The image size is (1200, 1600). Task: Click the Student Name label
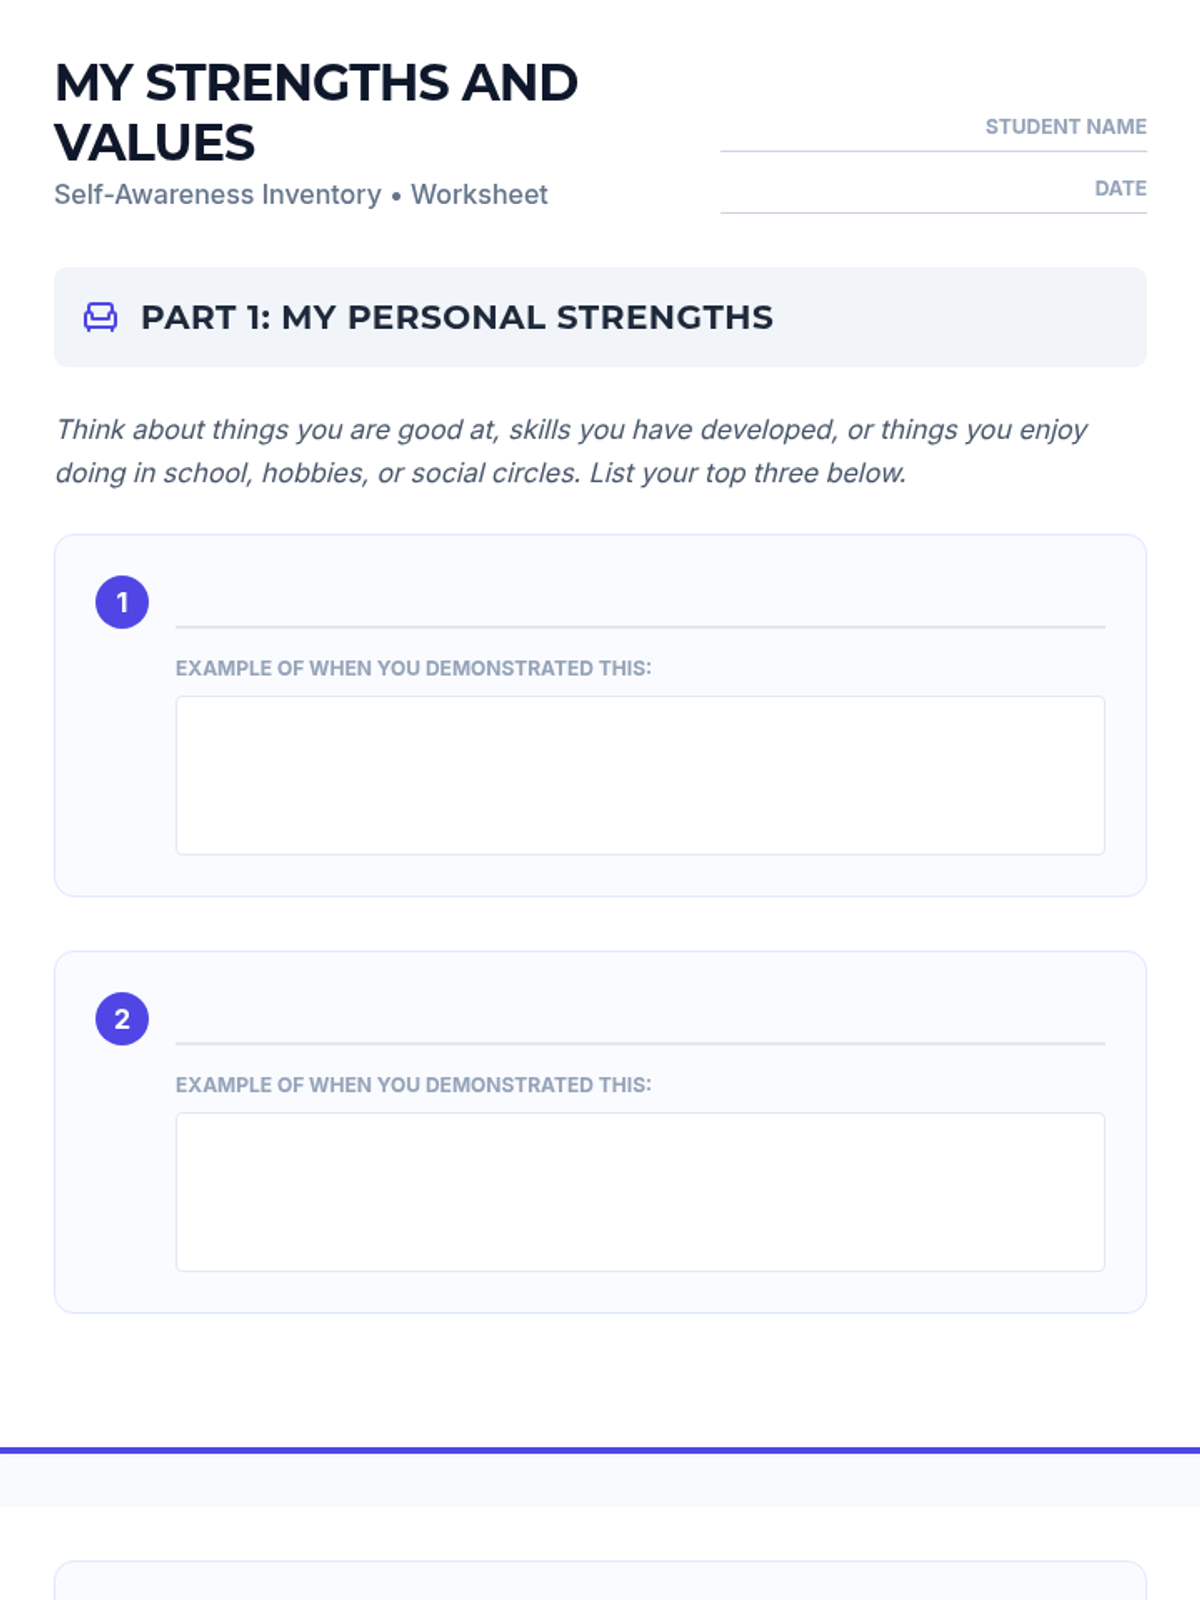(x=1066, y=127)
